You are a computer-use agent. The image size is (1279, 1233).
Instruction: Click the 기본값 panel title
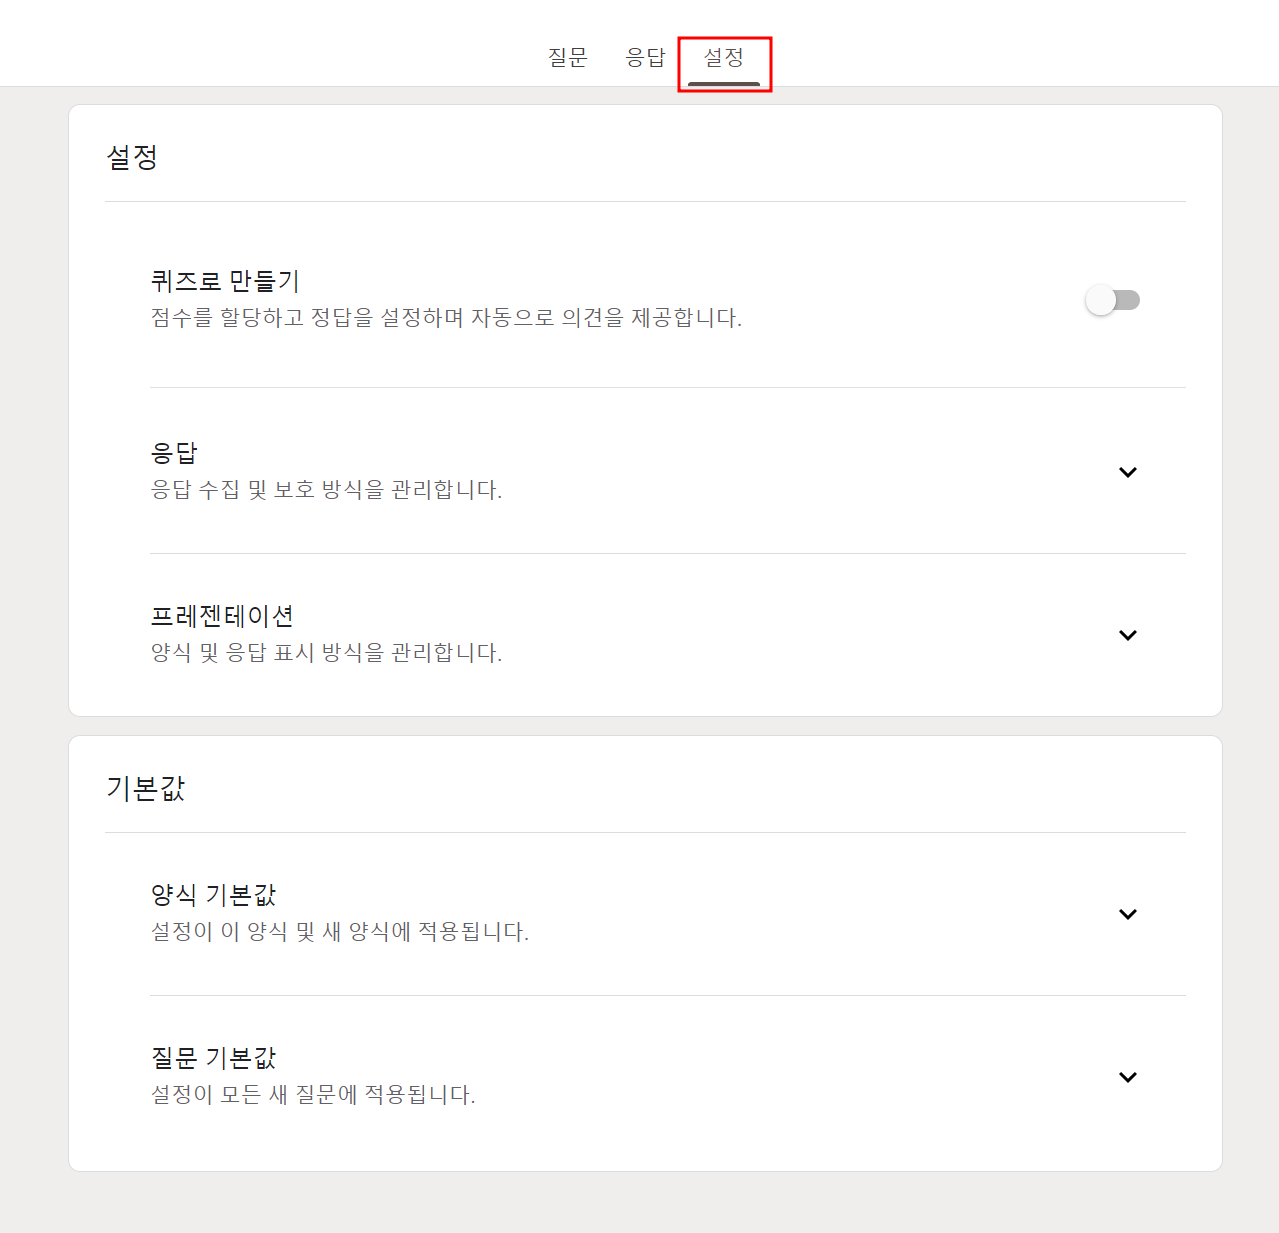click(x=146, y=787)
